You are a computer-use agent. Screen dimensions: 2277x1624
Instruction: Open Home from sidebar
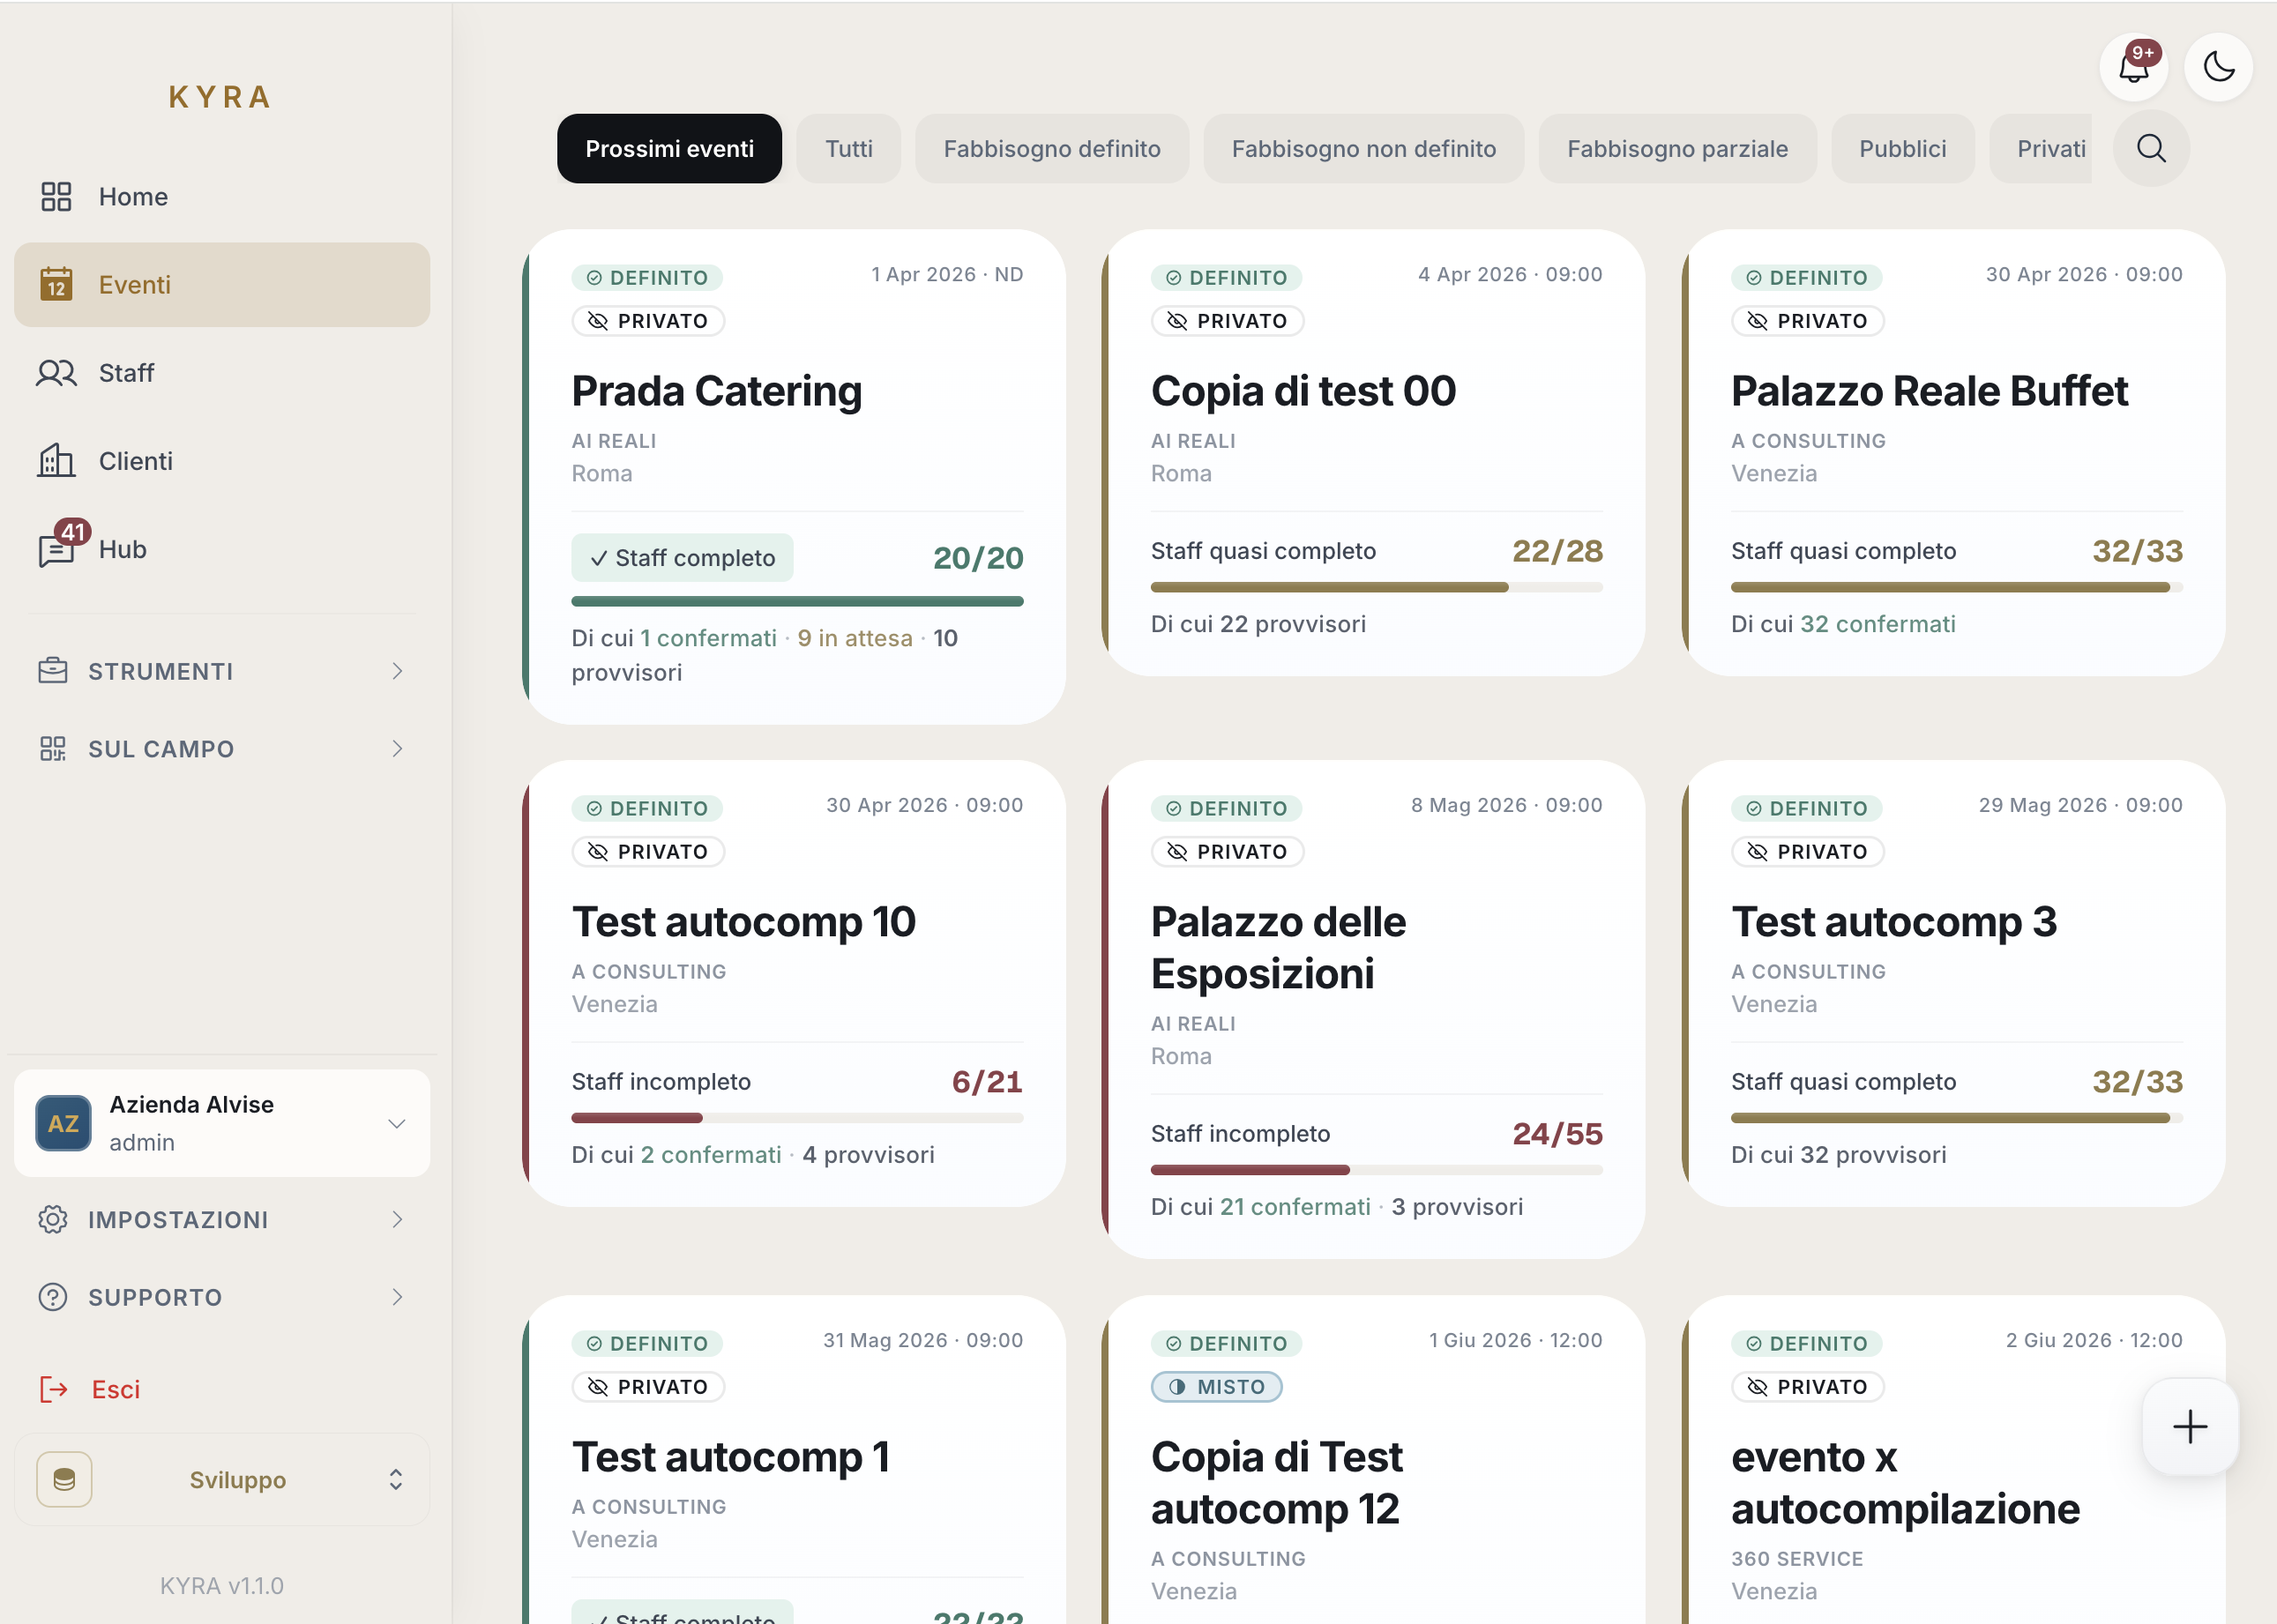click(x=132, y=197)
